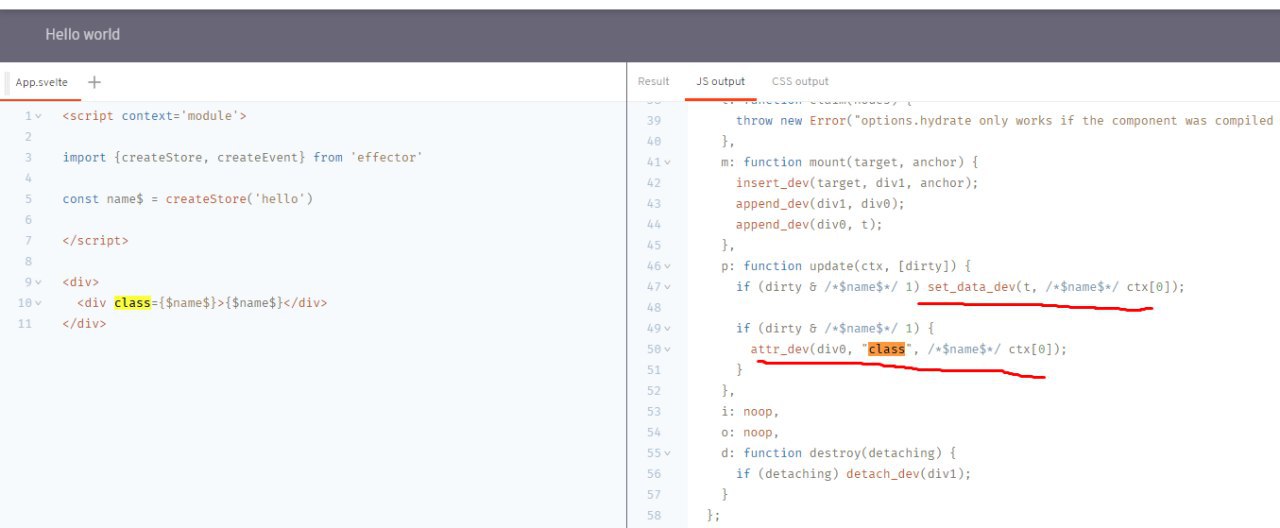Click the <script context='module'> line
Screen dimensions: 1280x528
coord(154,116)
